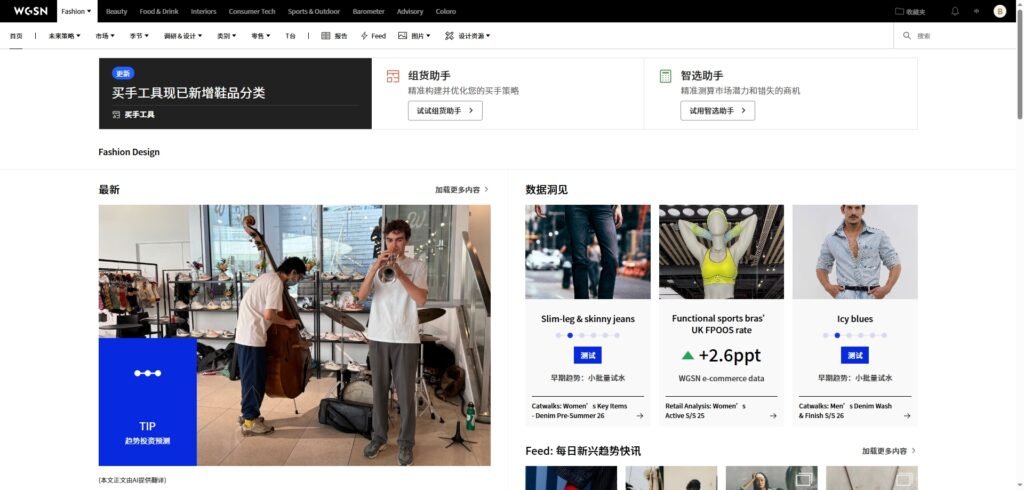This screenshot has width=1024, height=490.
Task: Open the notifications bell
Action: [954, 11]
